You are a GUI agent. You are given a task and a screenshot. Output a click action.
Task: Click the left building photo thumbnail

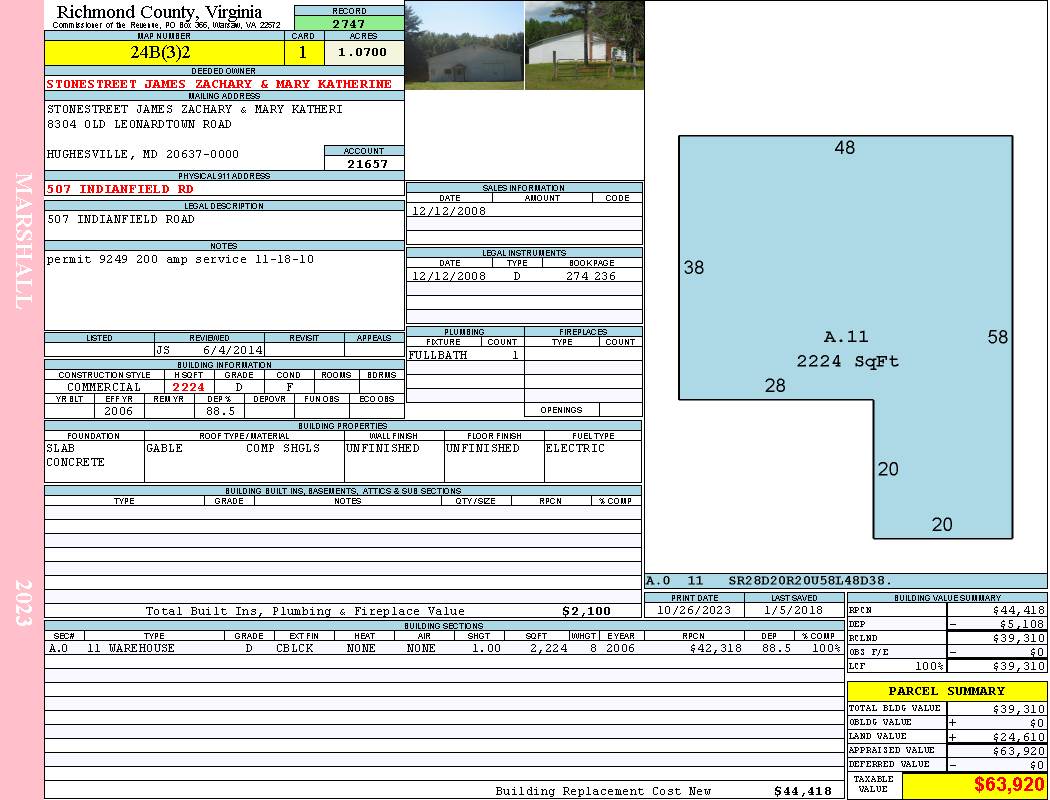(x=464, y=45)
